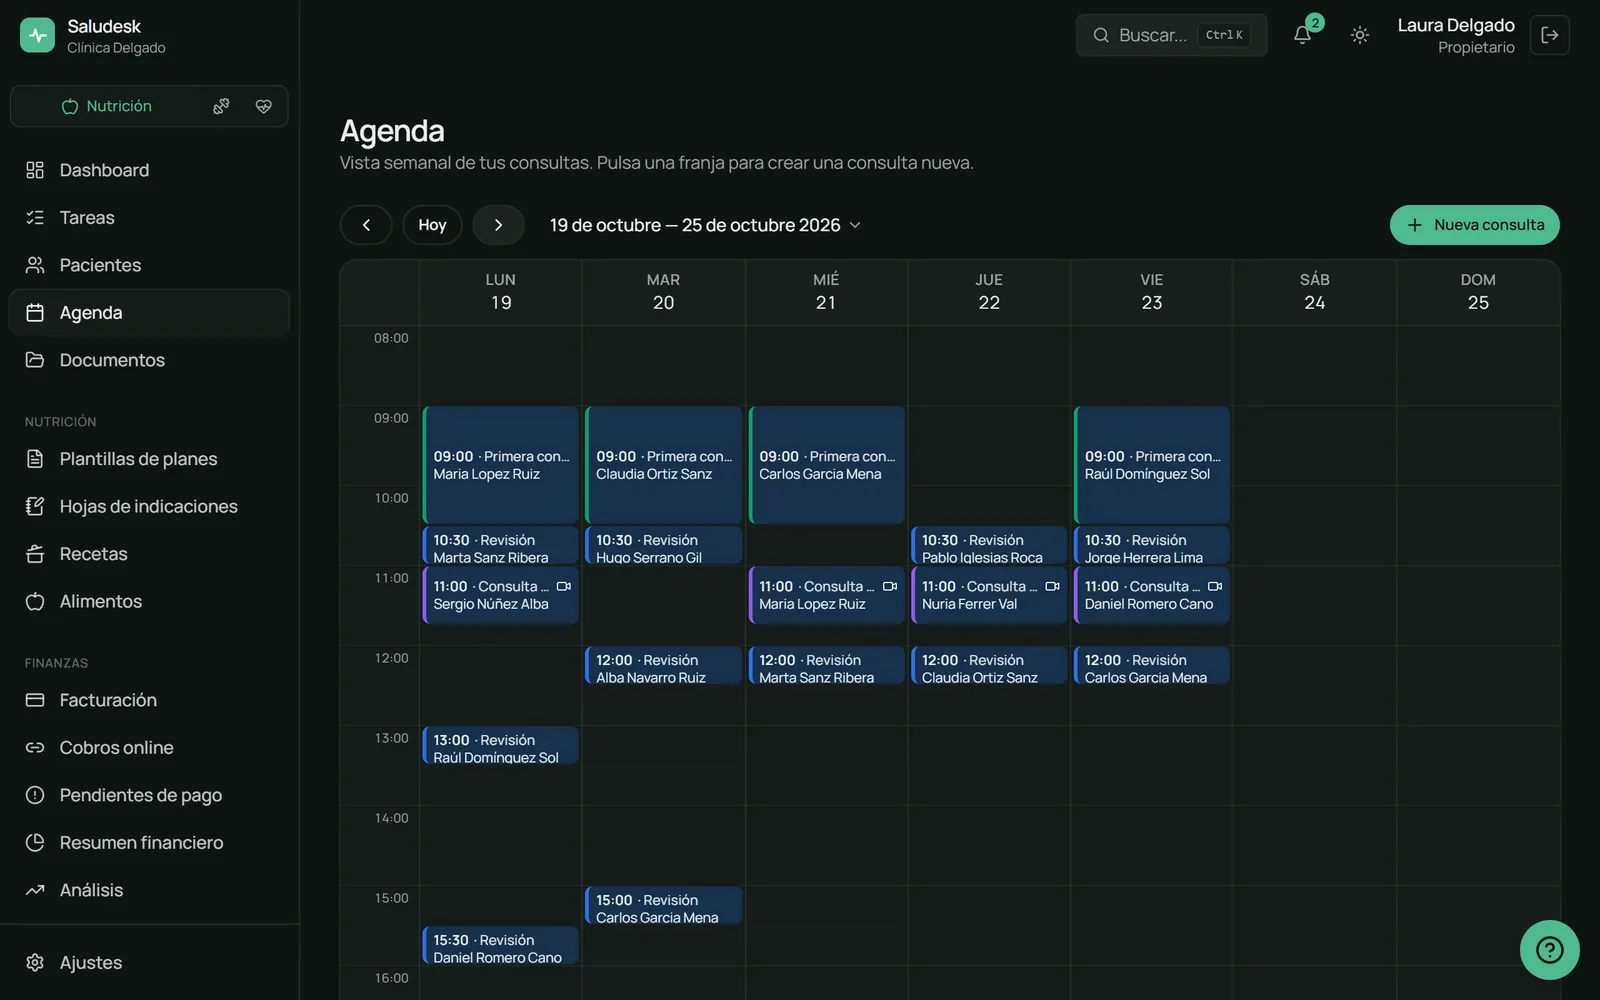Toggle light theme with the sun icon

1359,35
